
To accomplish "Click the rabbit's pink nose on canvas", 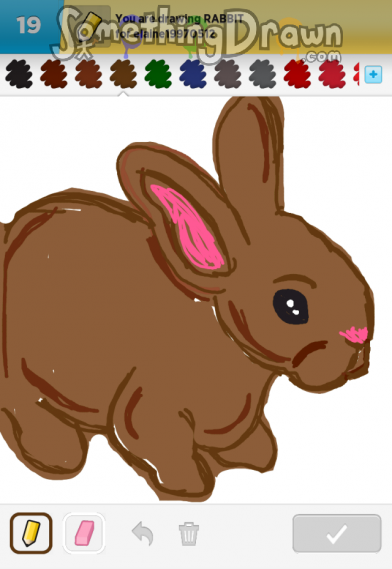I will (354, 335).
